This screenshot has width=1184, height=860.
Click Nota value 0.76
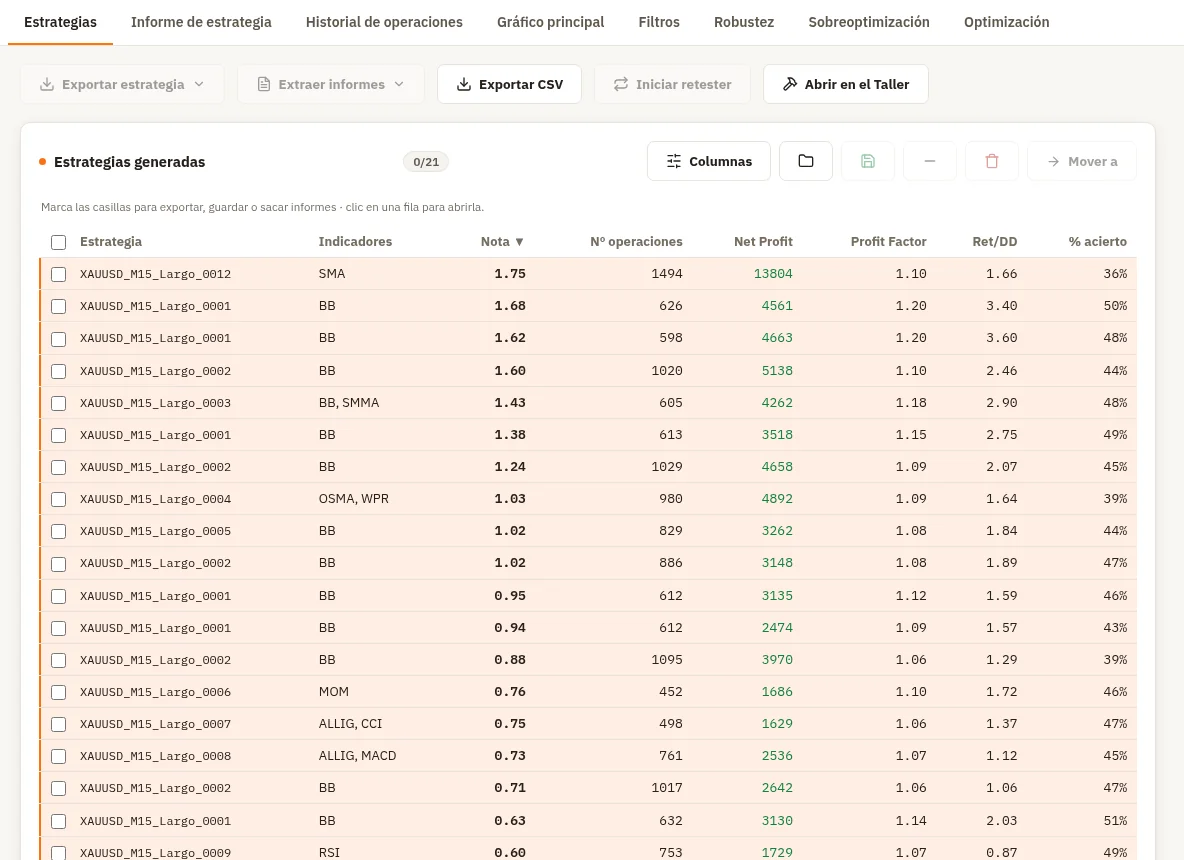510,692
